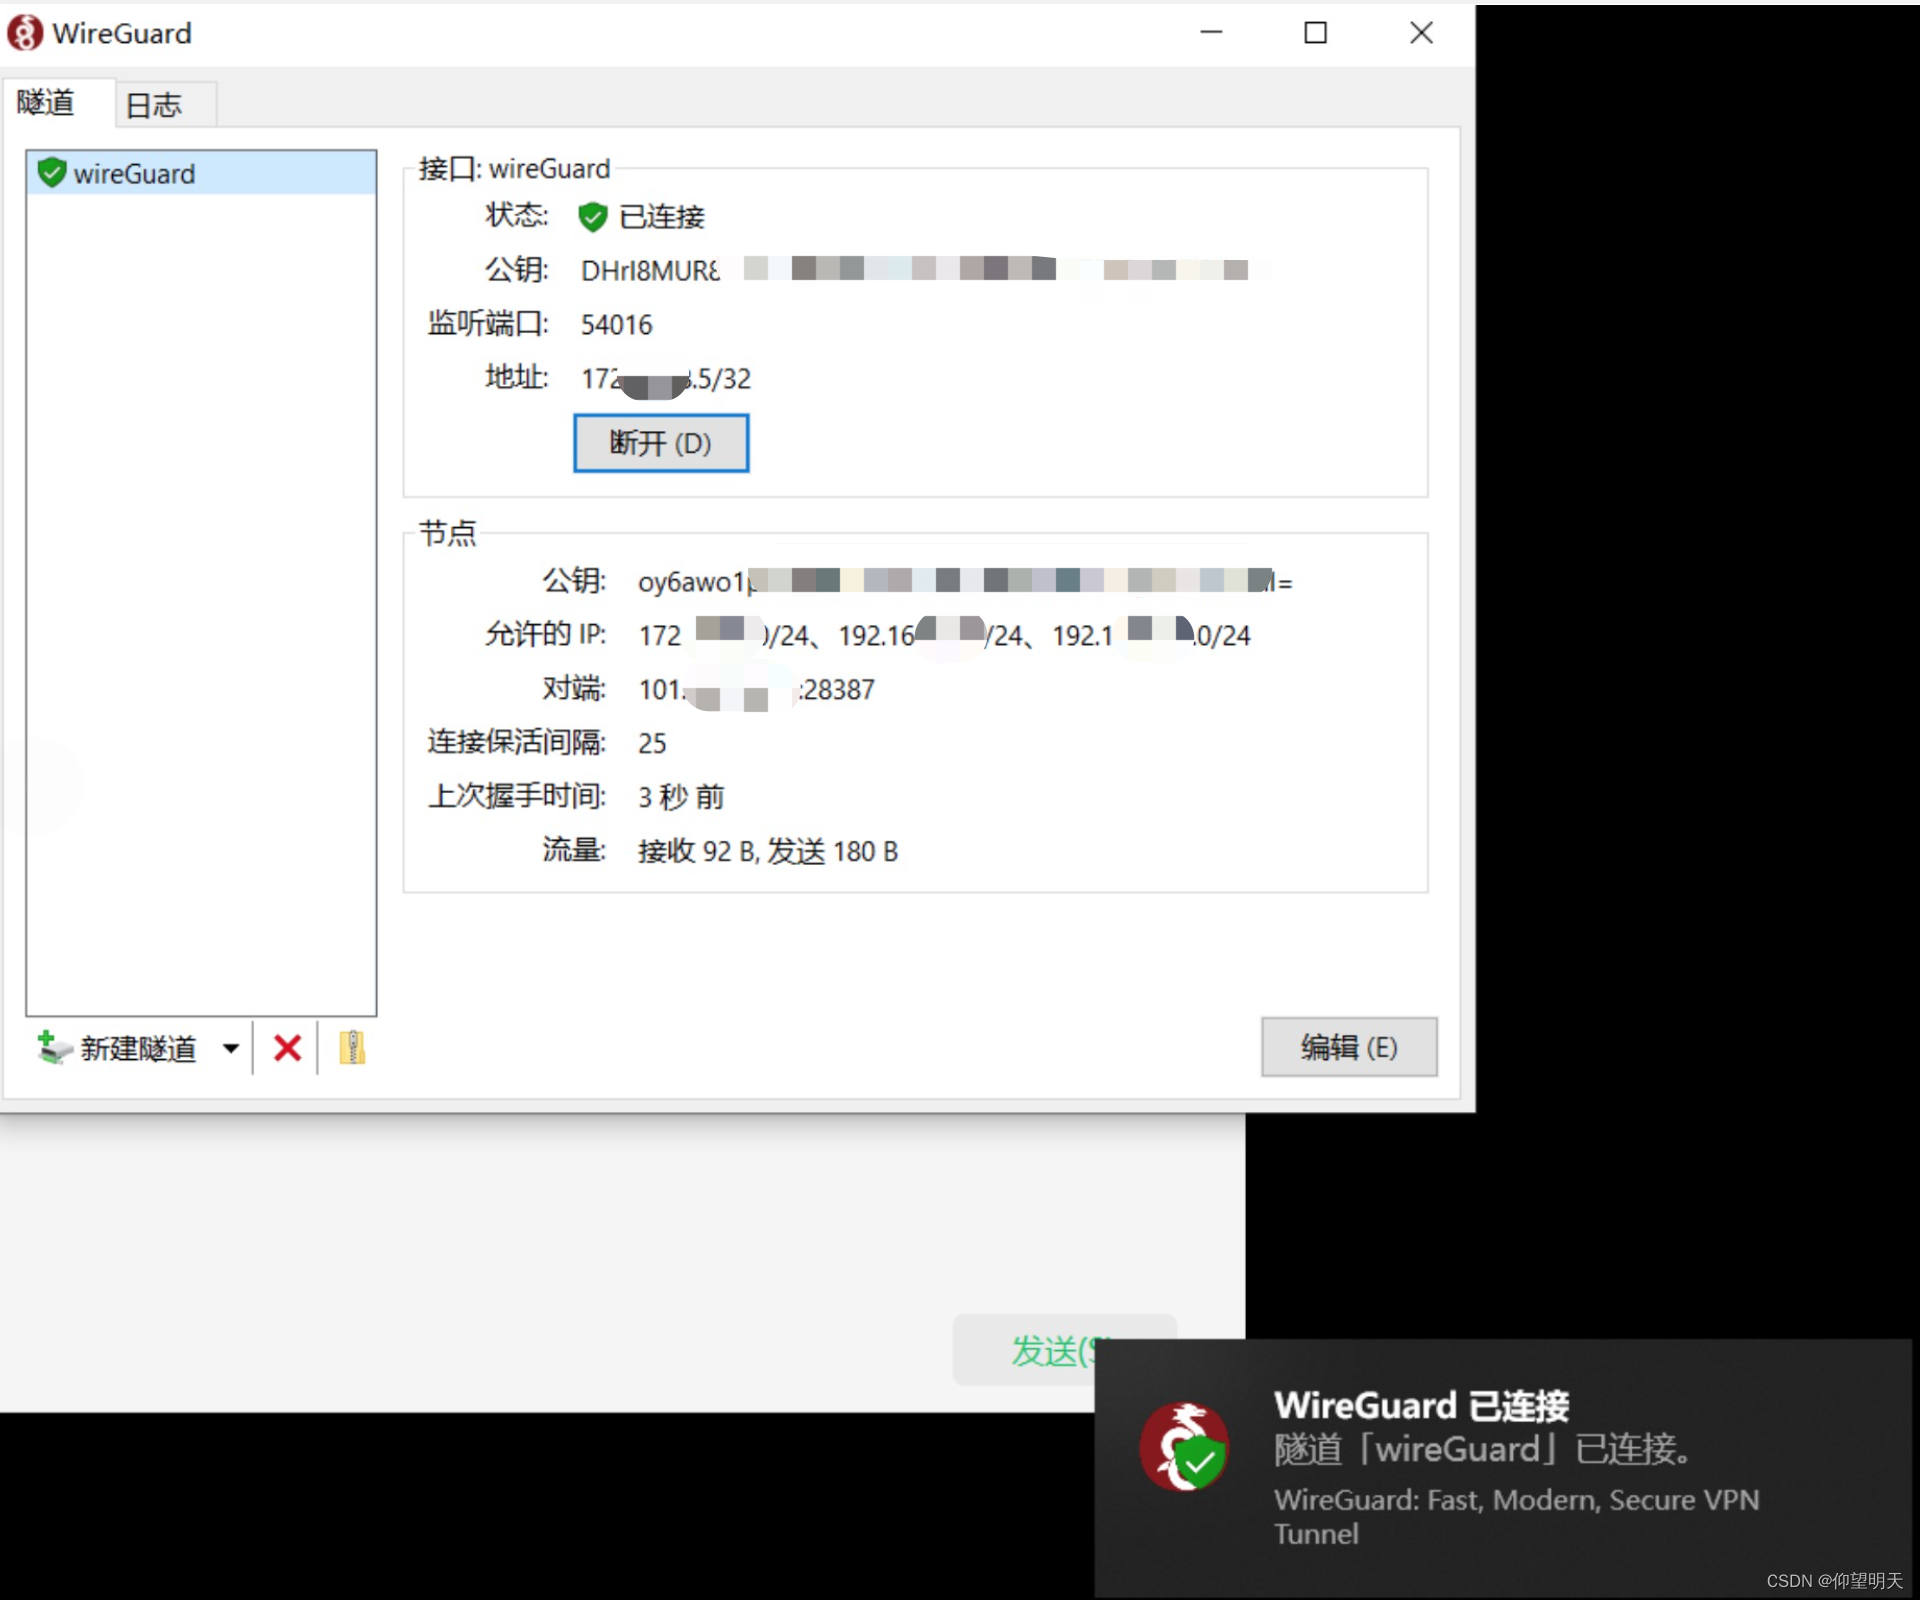Click the WireGuard logo in title bar
The width and height of the screenshot is (1920, 1600).
coord(24,33)
